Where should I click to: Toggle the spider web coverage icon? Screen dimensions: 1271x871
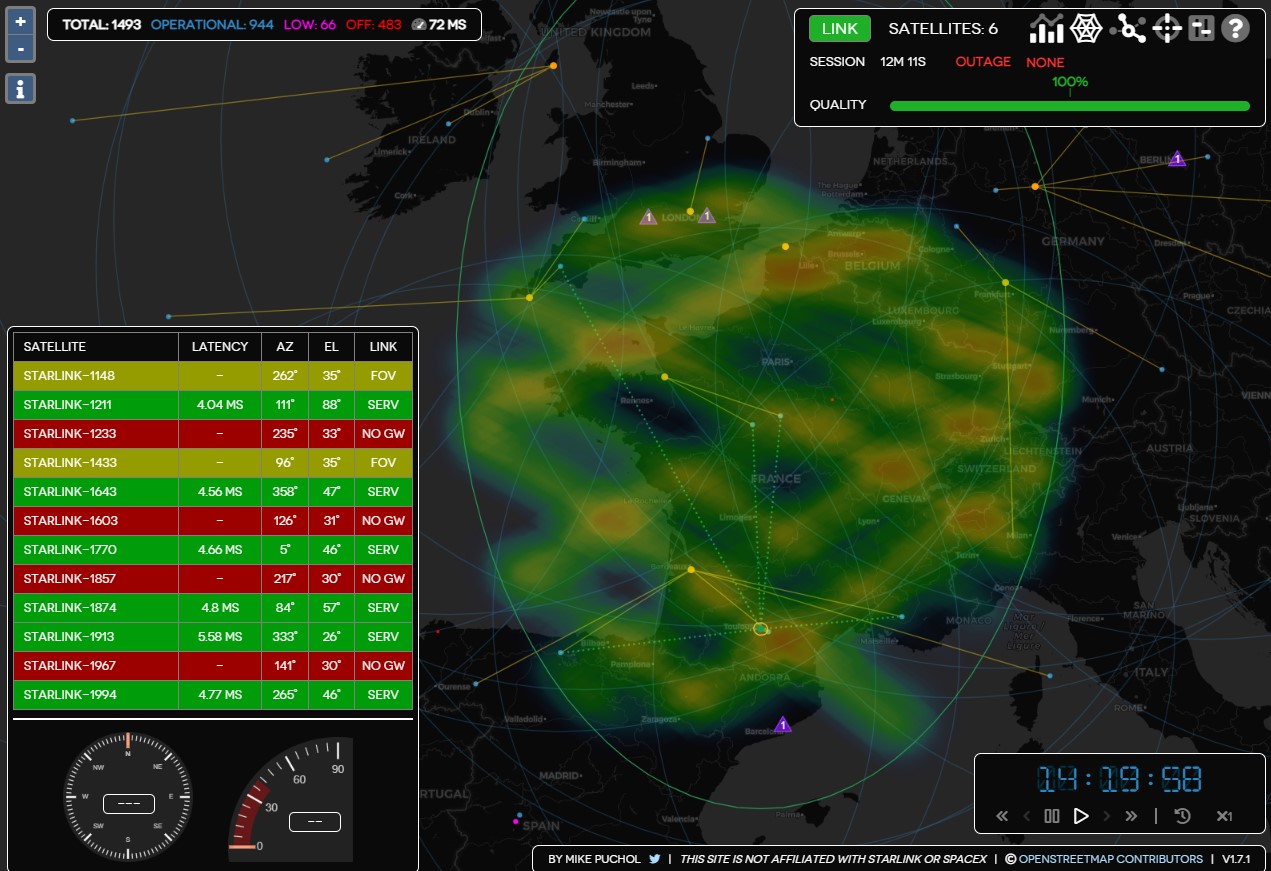click(1086, 29)
